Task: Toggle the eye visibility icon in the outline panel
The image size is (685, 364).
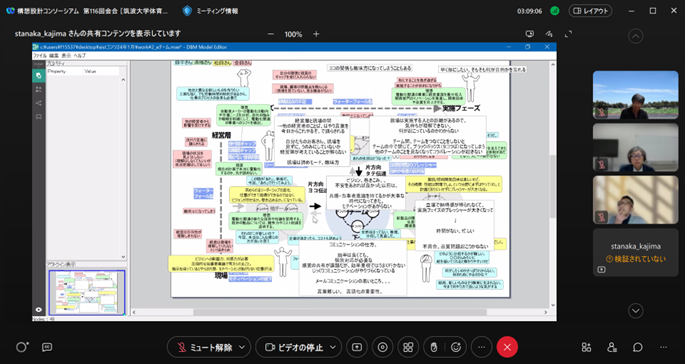Action: (38, 310)
